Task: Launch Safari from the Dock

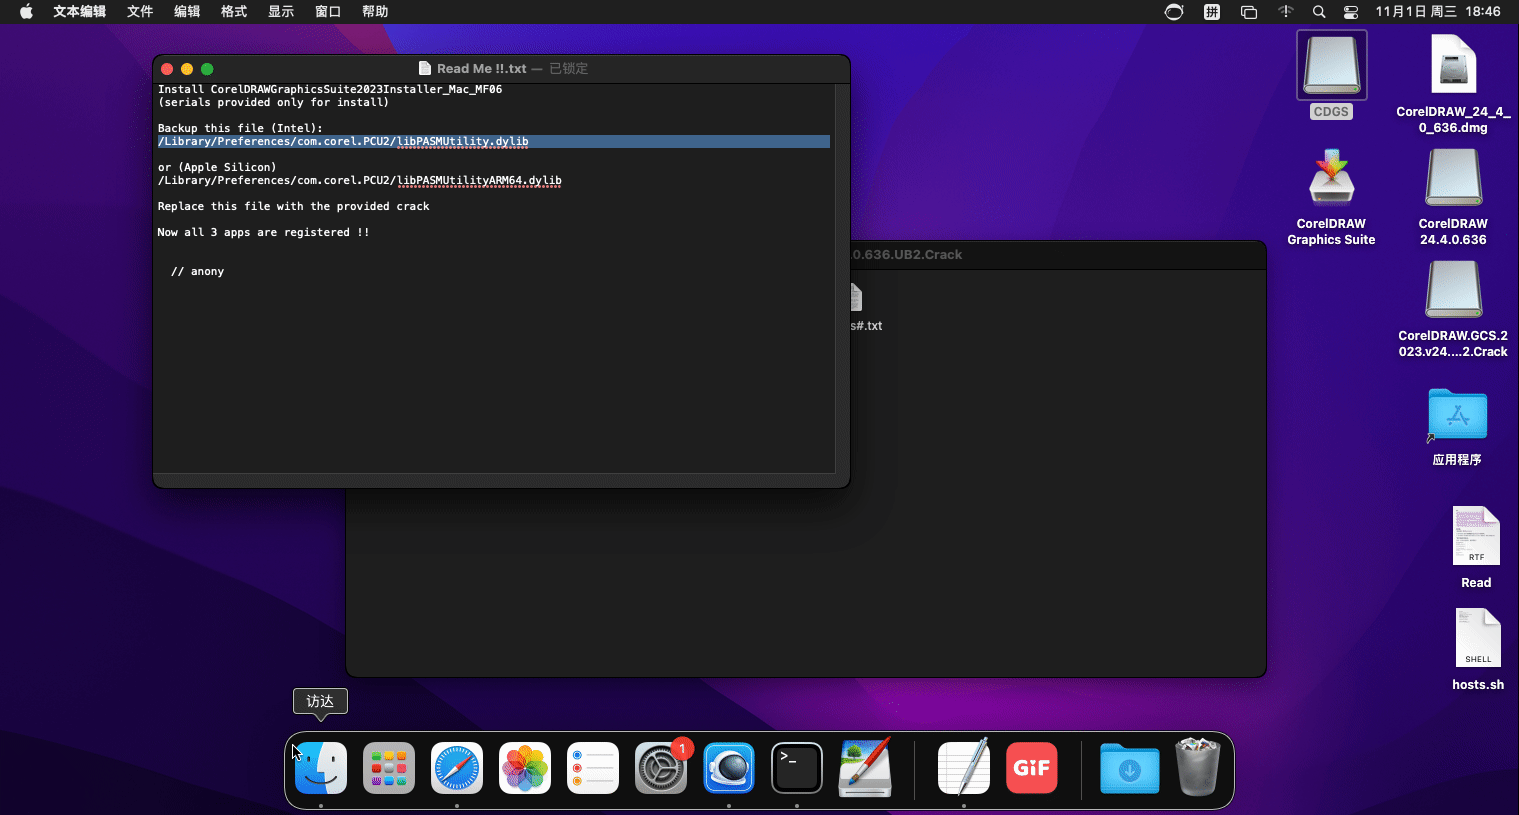Action: [457, 768]
